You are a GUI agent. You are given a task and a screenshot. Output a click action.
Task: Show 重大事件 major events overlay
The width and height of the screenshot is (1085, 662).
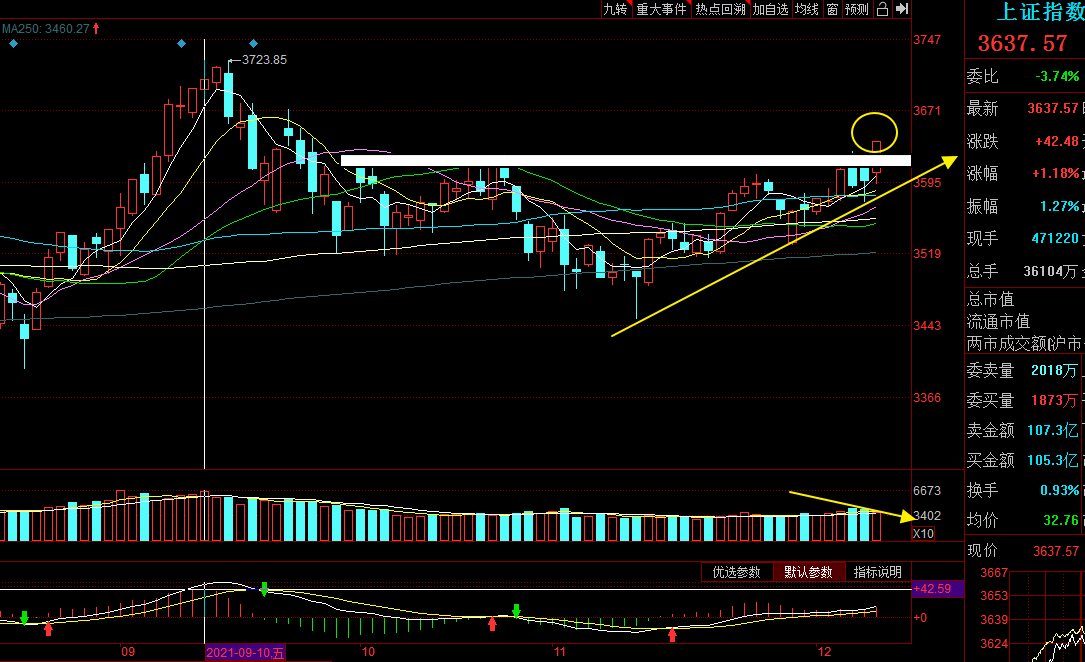tap(662, 9)
